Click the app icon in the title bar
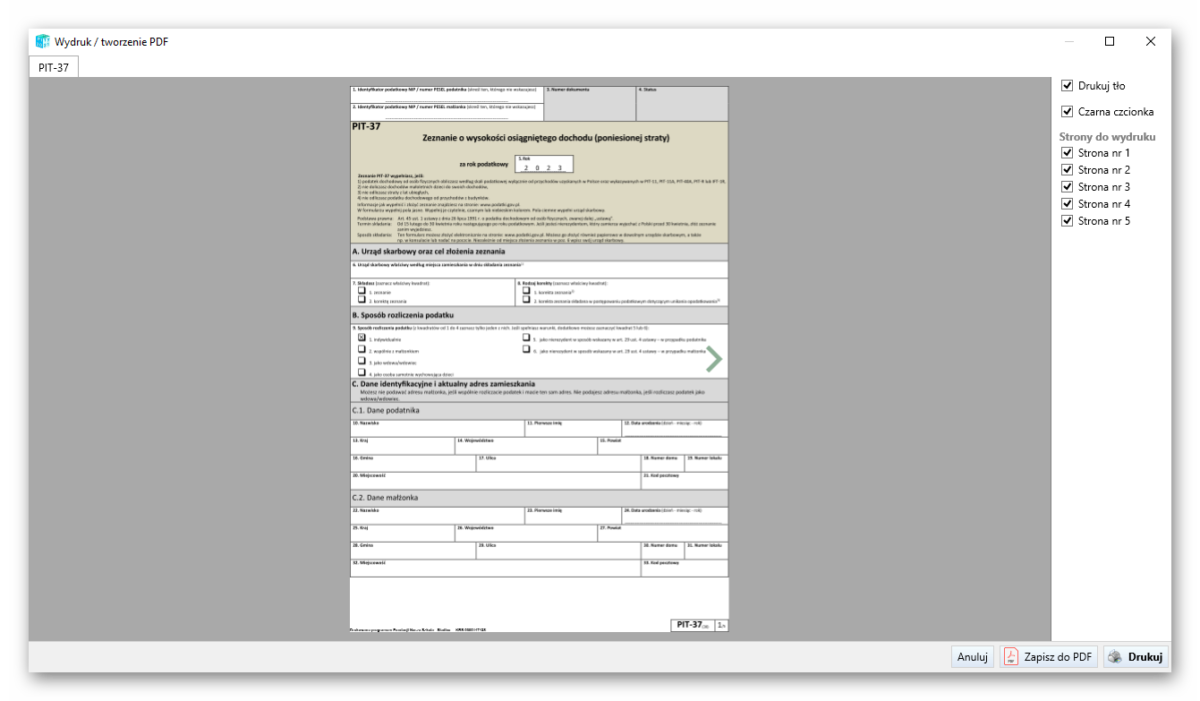Viewport: 1200px width, 701px height. click(42, 41)
